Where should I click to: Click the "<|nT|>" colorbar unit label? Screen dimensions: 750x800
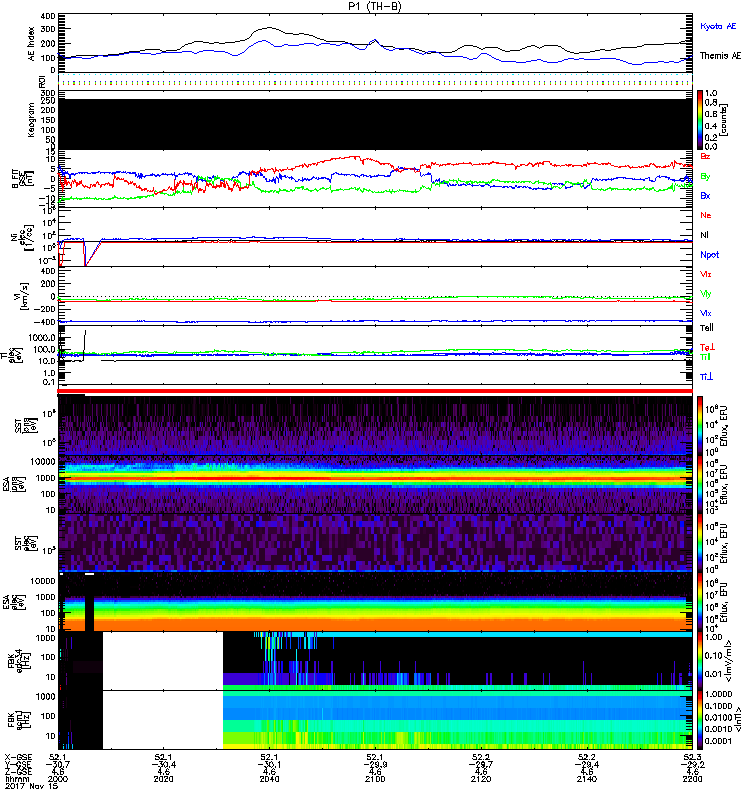pos(737,720)
